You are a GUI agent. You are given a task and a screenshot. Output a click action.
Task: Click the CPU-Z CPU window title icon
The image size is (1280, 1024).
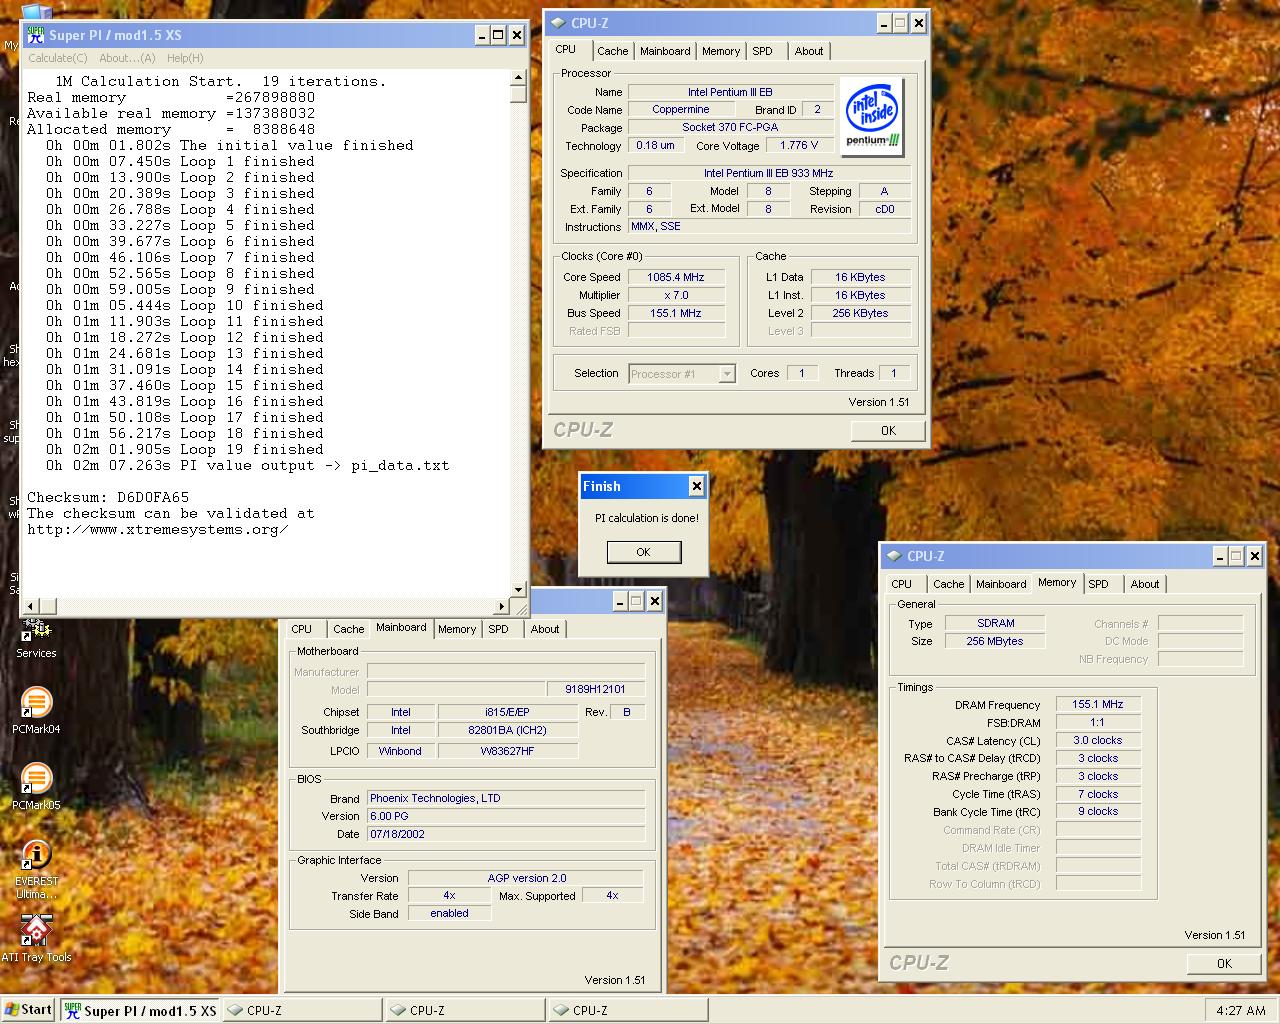(x=557, y=23)
